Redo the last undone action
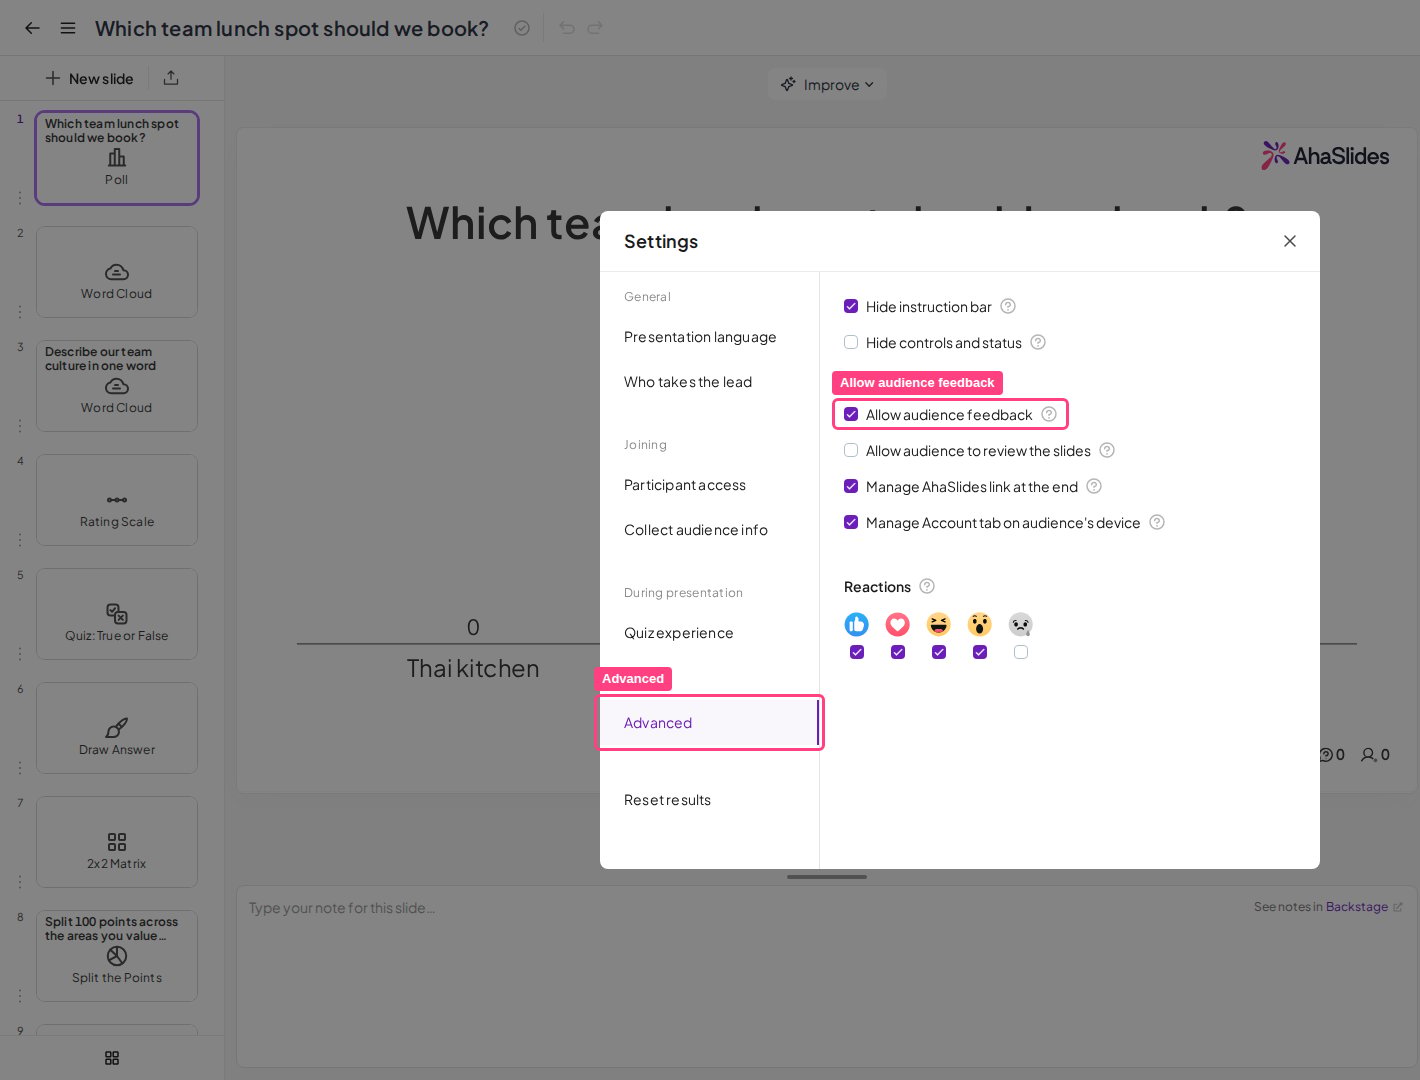The image size is (1420, 1080). point(595,28)
